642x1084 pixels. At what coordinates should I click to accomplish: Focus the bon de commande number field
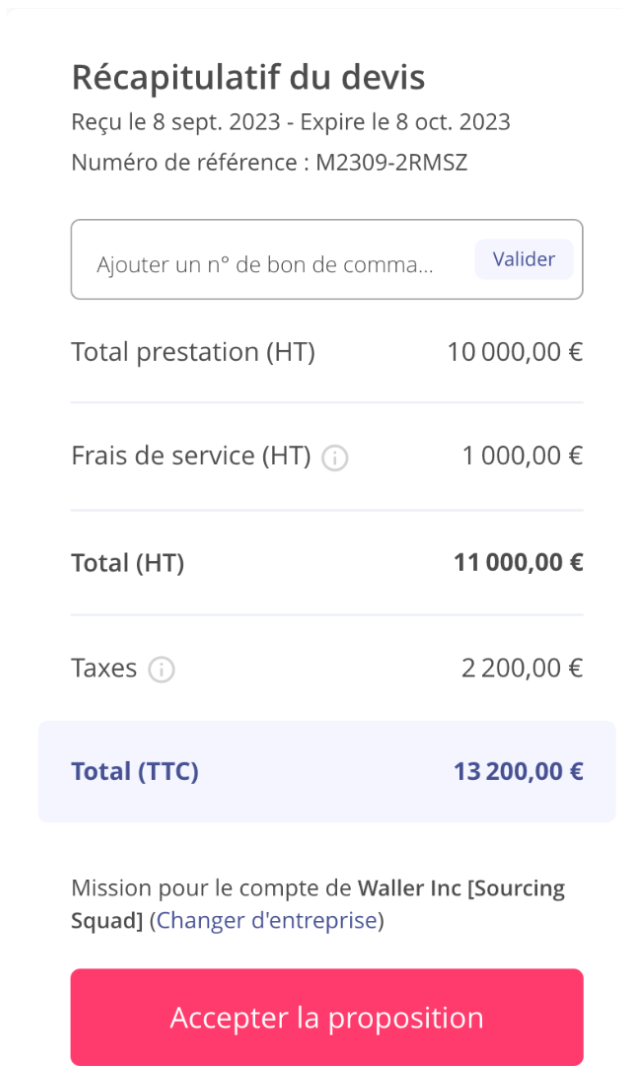tap(265, 264)
